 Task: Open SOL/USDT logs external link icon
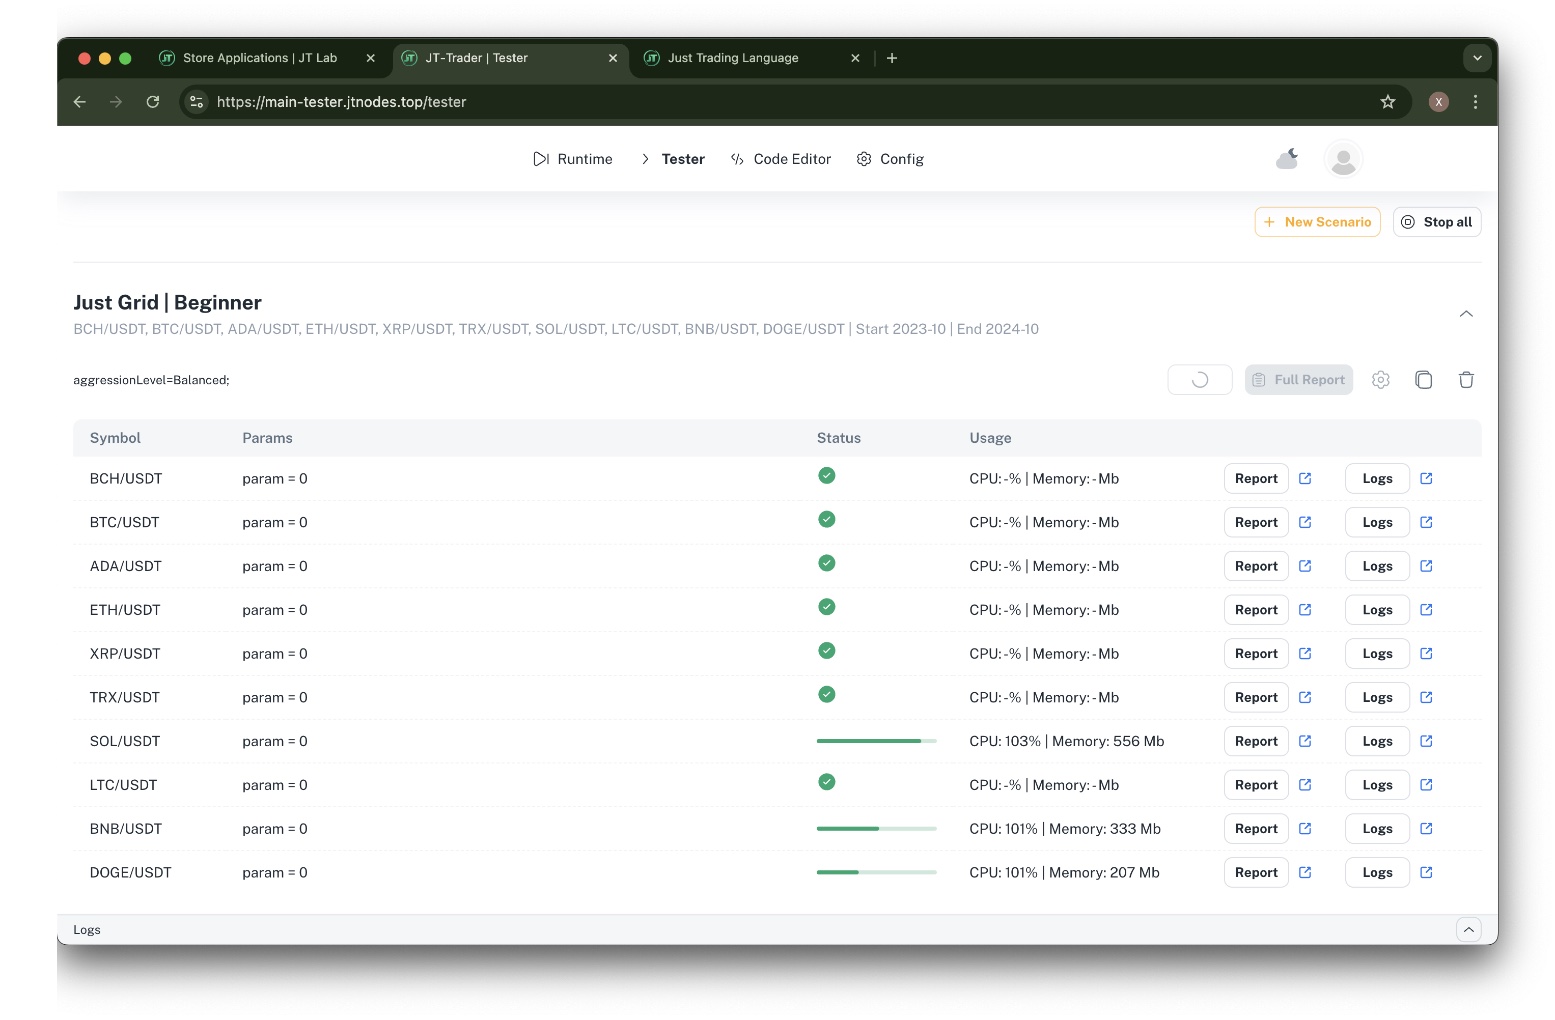point(1426,741)
